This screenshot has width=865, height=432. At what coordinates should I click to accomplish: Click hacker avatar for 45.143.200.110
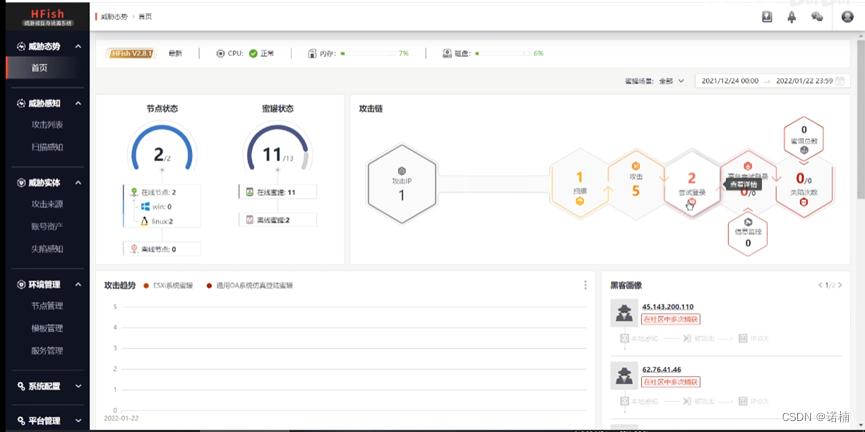click(x=624, y=313)
